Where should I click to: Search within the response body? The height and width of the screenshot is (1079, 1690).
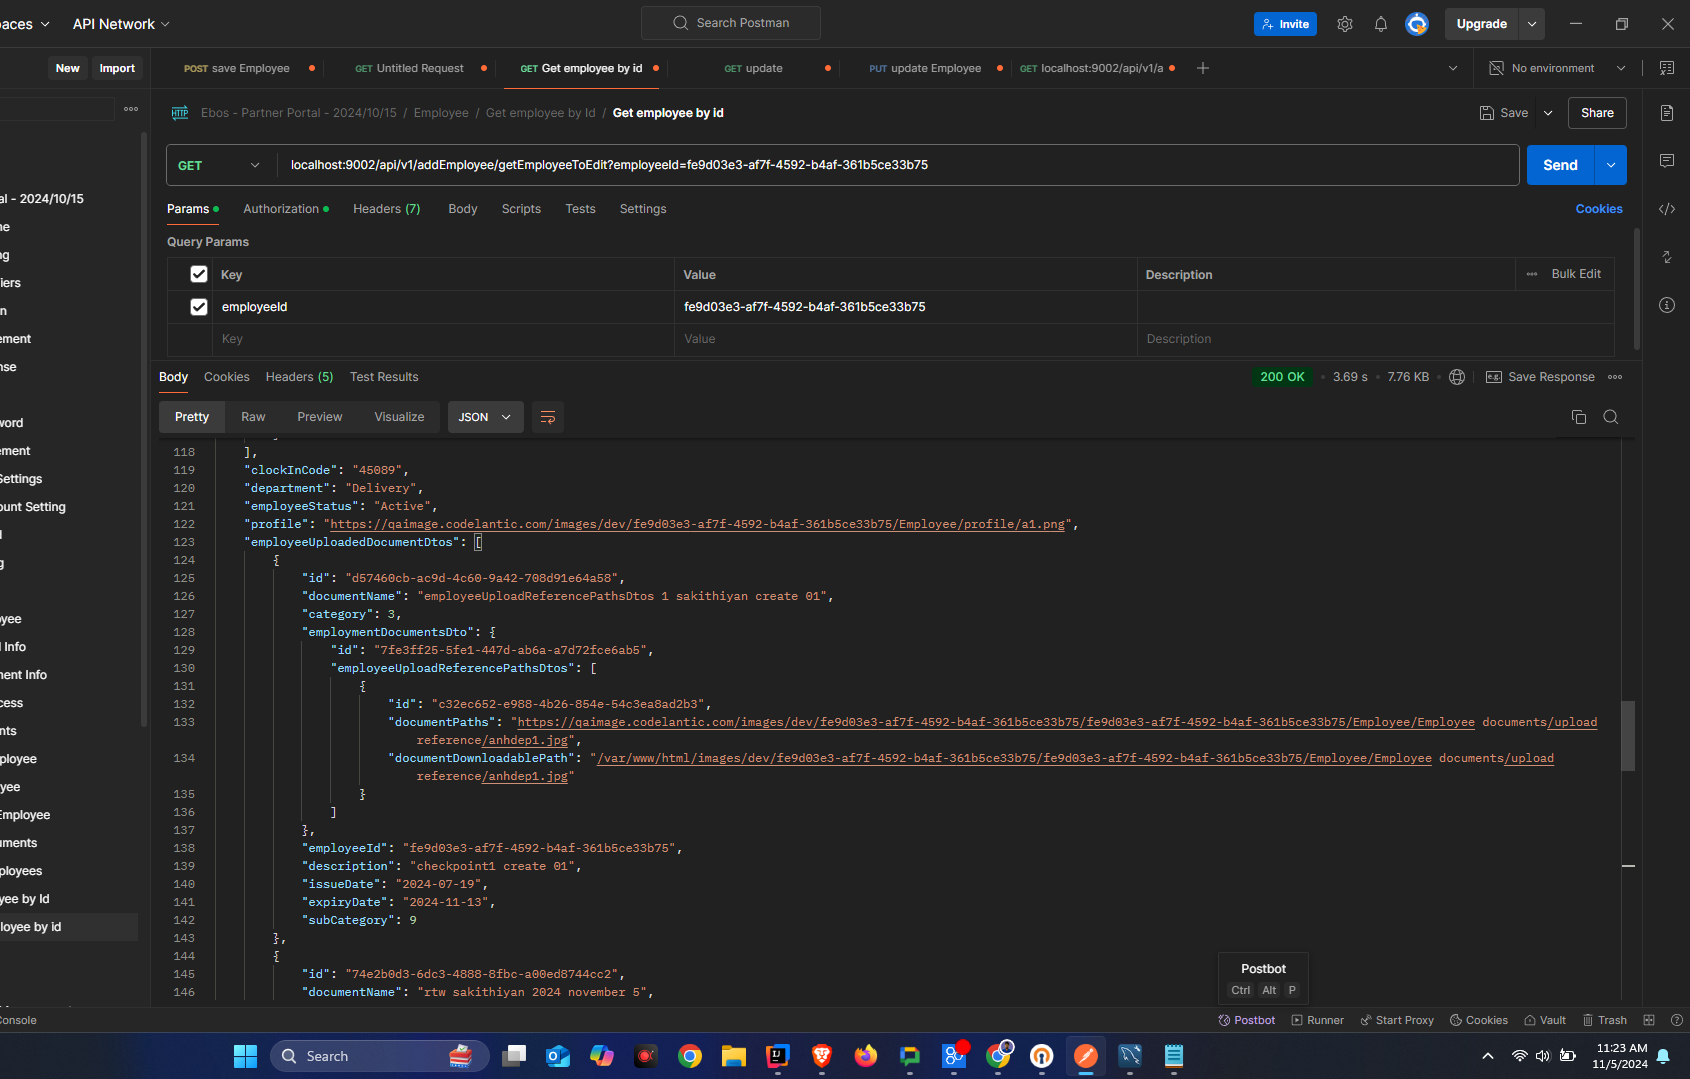[1611, 417]
